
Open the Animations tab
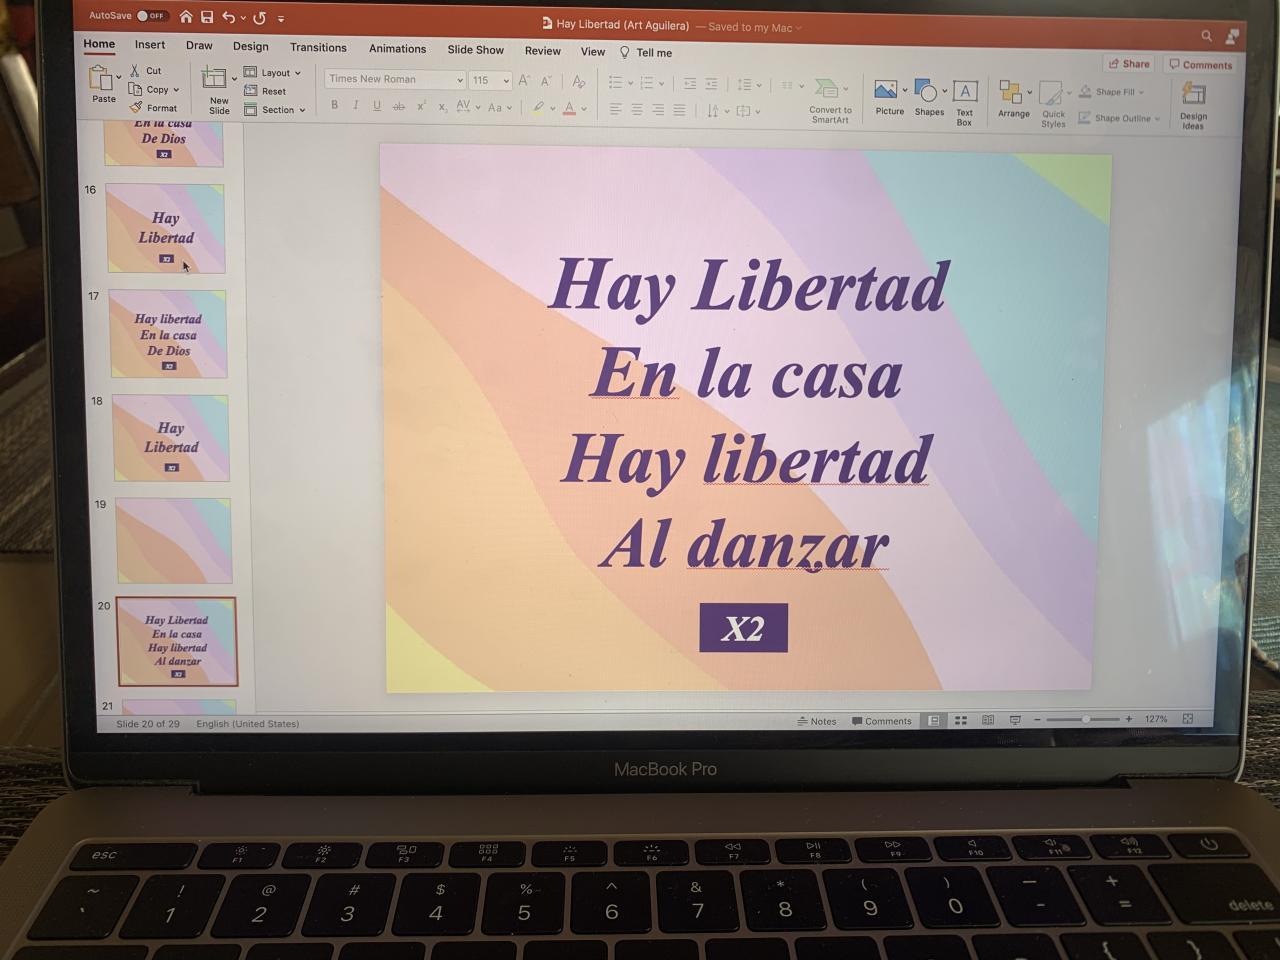click(397, 48)
